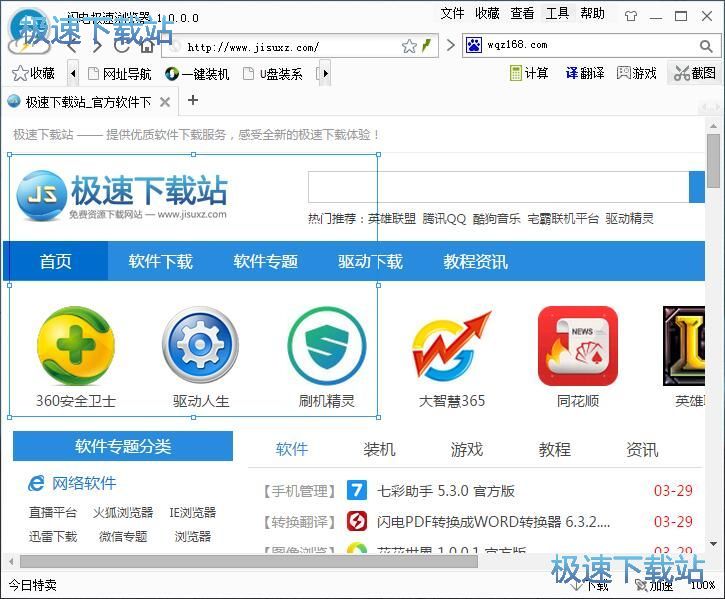Viewport: 725px width, 599px height.
Task: Click the green lightning speed mode icon
Action: (x=426, y=45)
